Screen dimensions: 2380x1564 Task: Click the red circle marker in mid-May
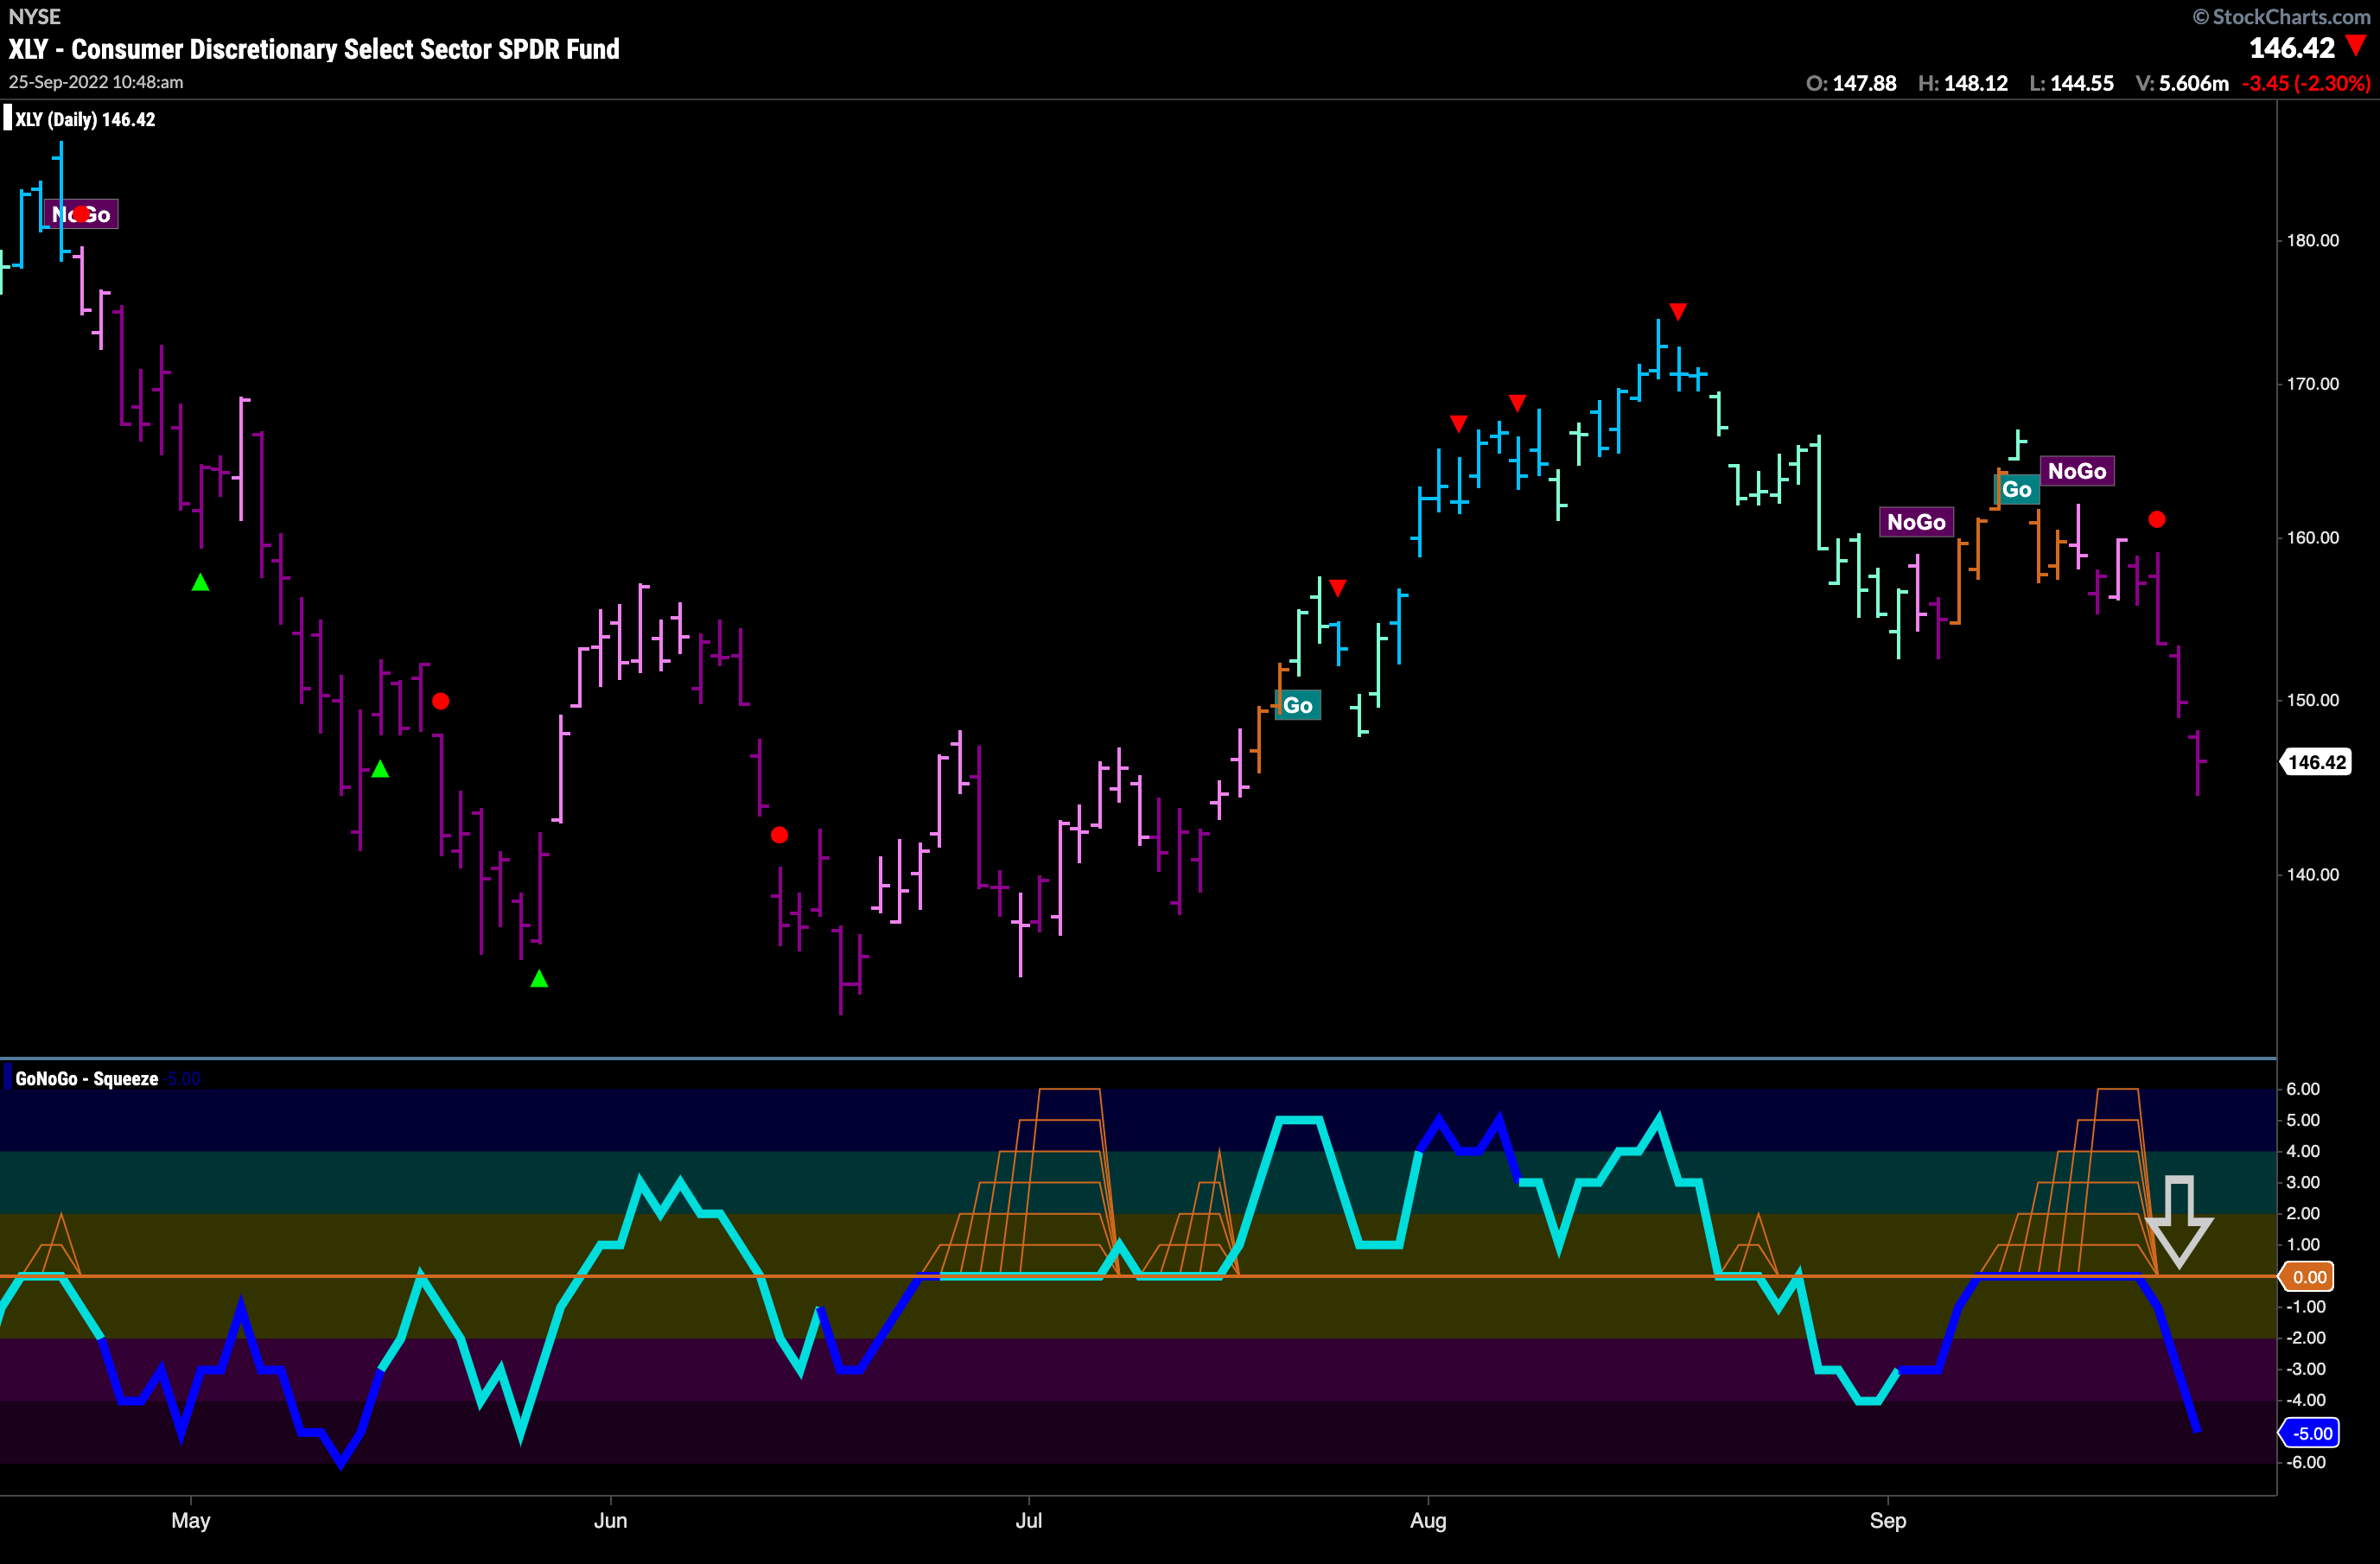coord(441,702)
